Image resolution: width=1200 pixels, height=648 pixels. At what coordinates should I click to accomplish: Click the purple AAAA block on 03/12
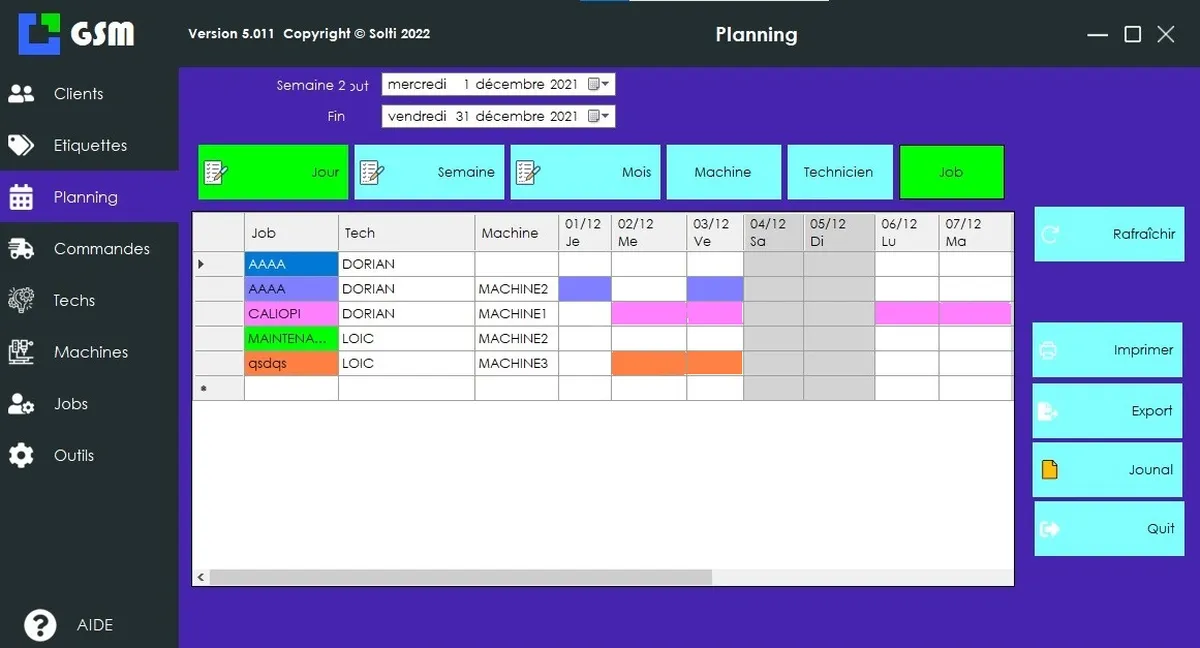(715, 289)
